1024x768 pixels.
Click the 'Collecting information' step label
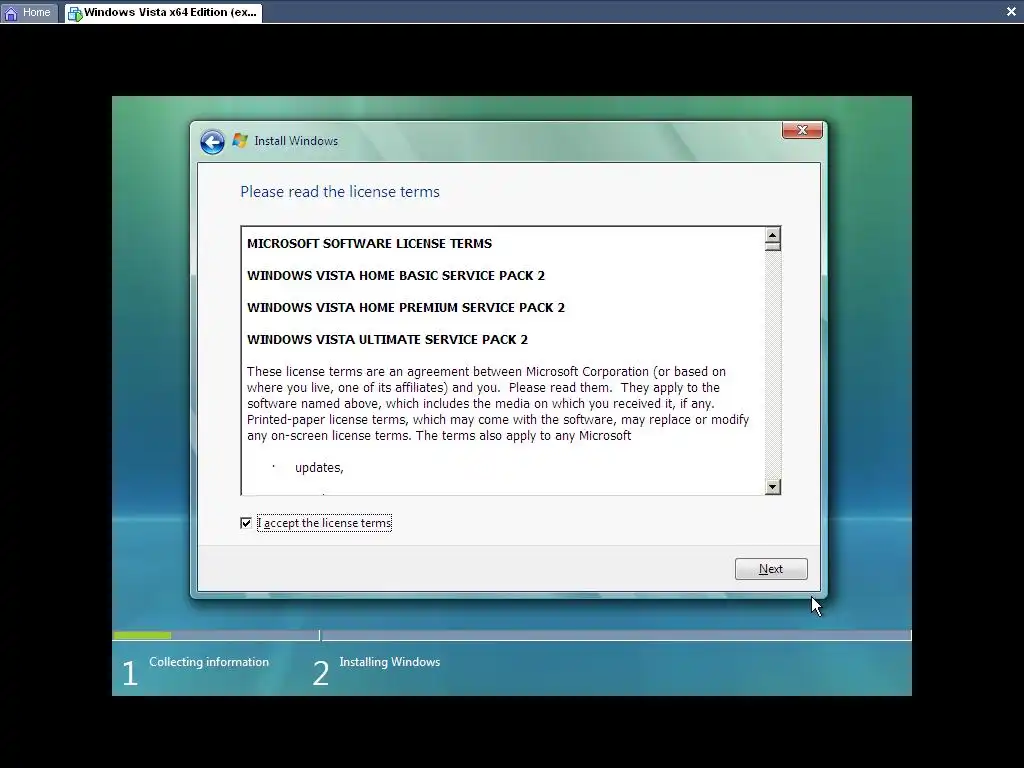[x=209, y=662]
